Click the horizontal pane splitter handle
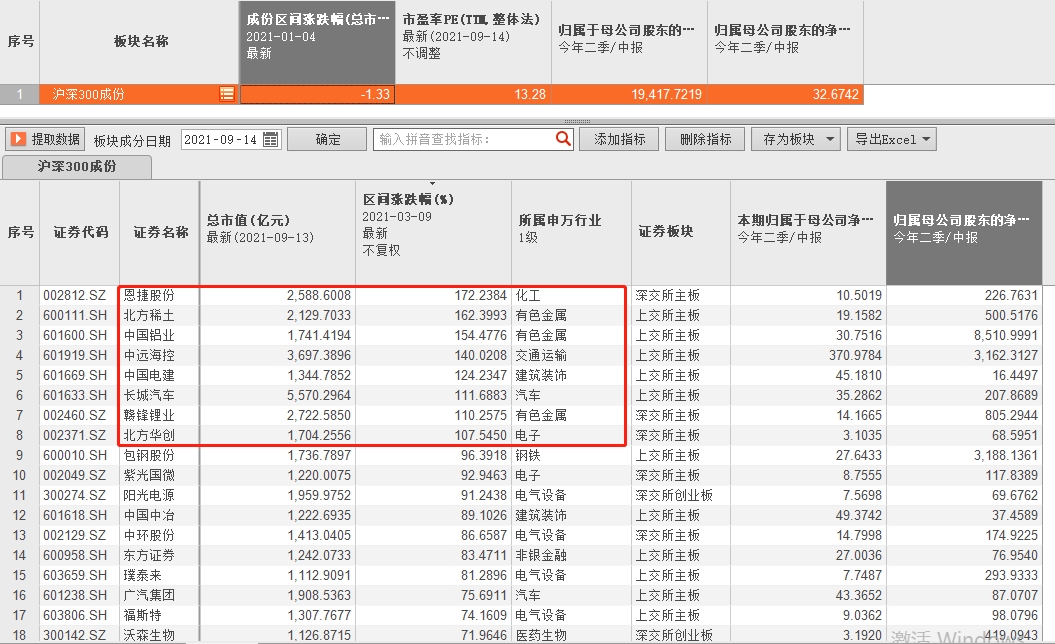Screen dimensions: 1055x644 tap(577, 121)
